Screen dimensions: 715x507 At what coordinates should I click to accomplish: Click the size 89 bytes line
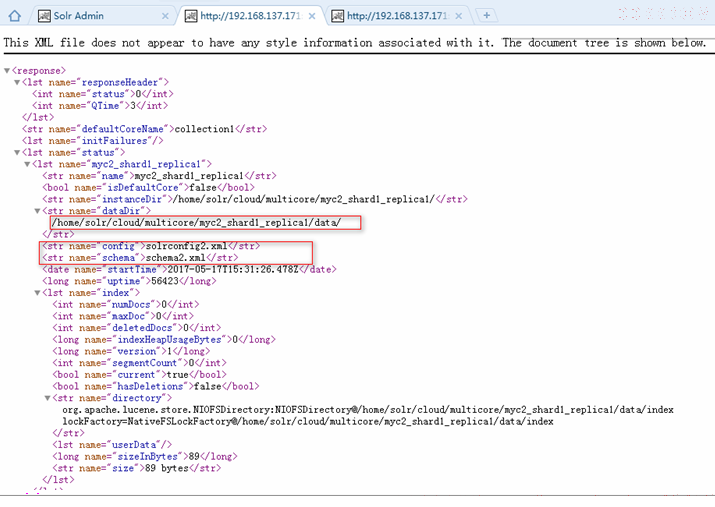[x=136, y=468]
